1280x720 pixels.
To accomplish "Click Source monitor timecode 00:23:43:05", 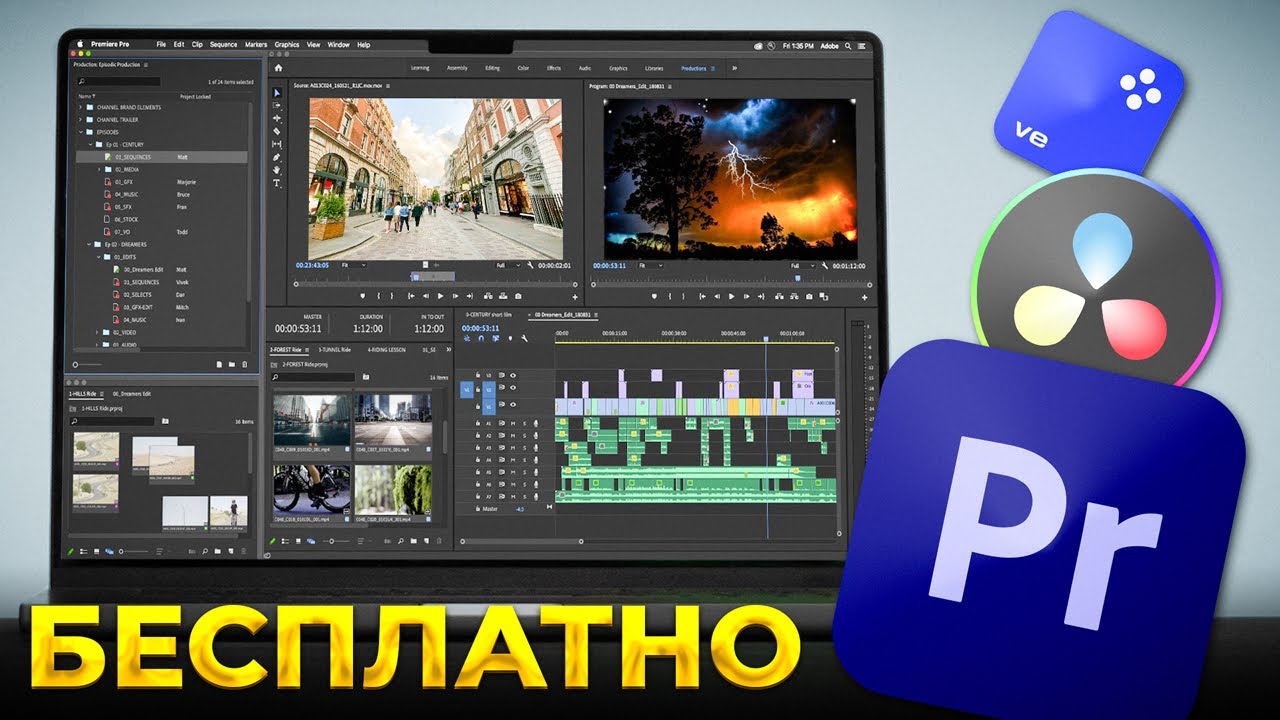I will pos(314,265).
